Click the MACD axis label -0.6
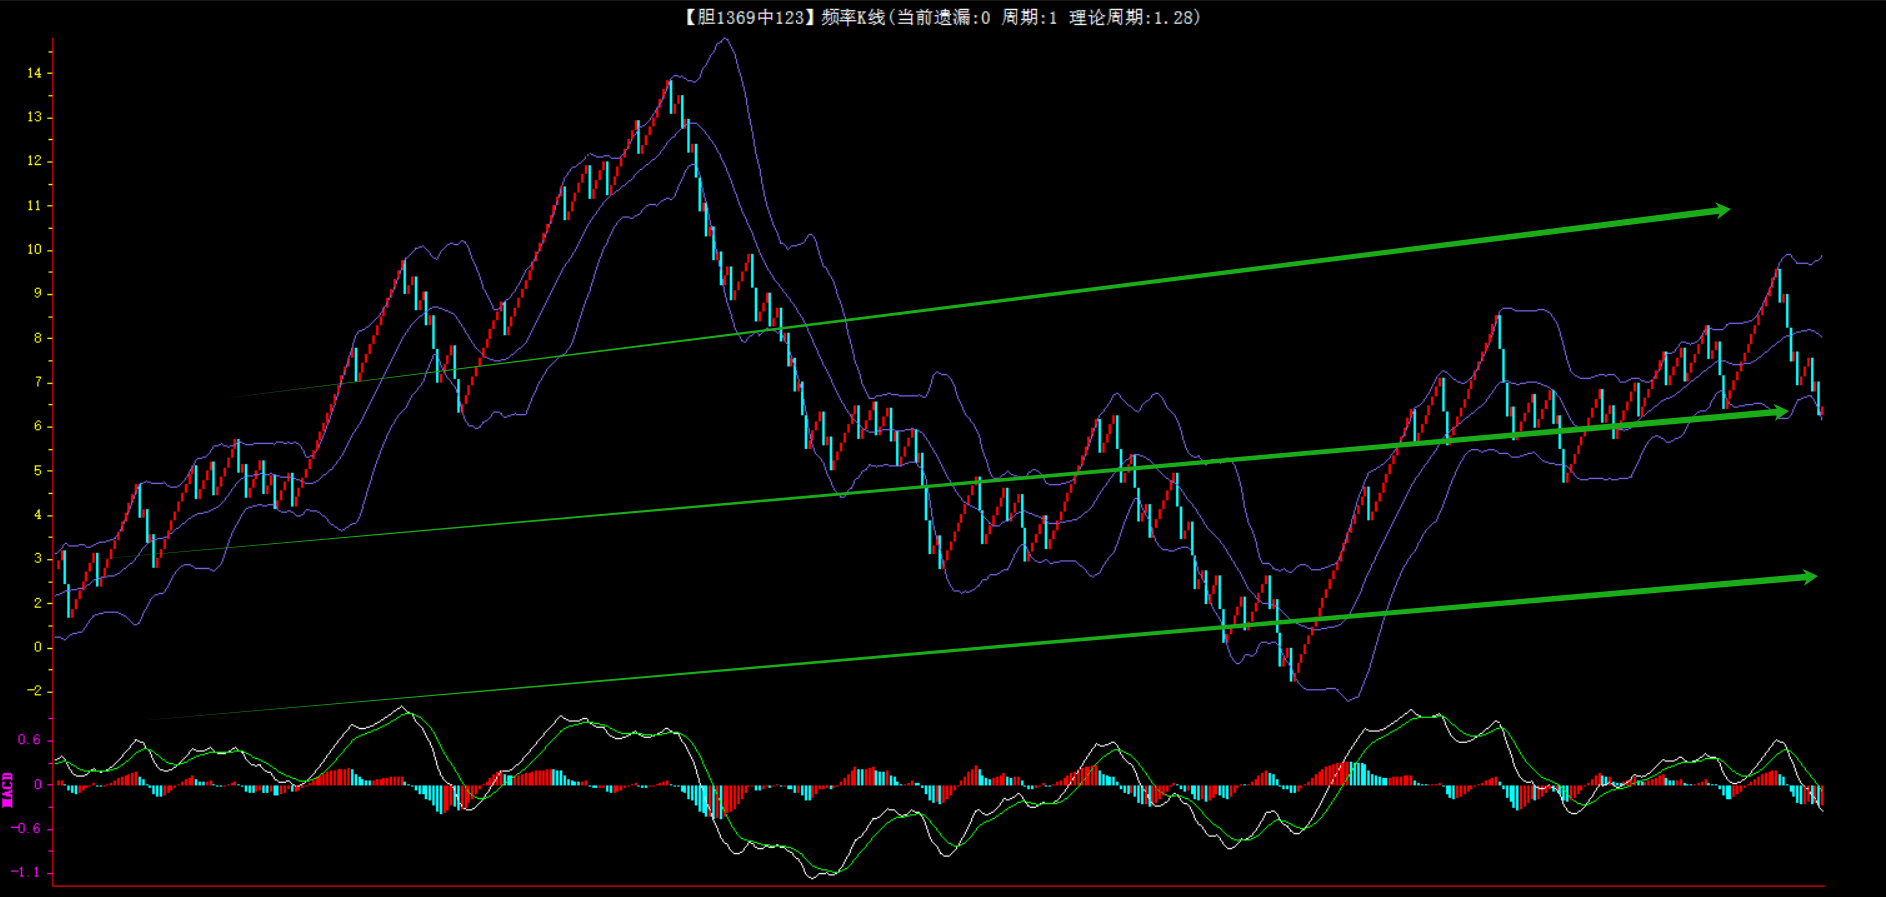 (x=27, y=828)
